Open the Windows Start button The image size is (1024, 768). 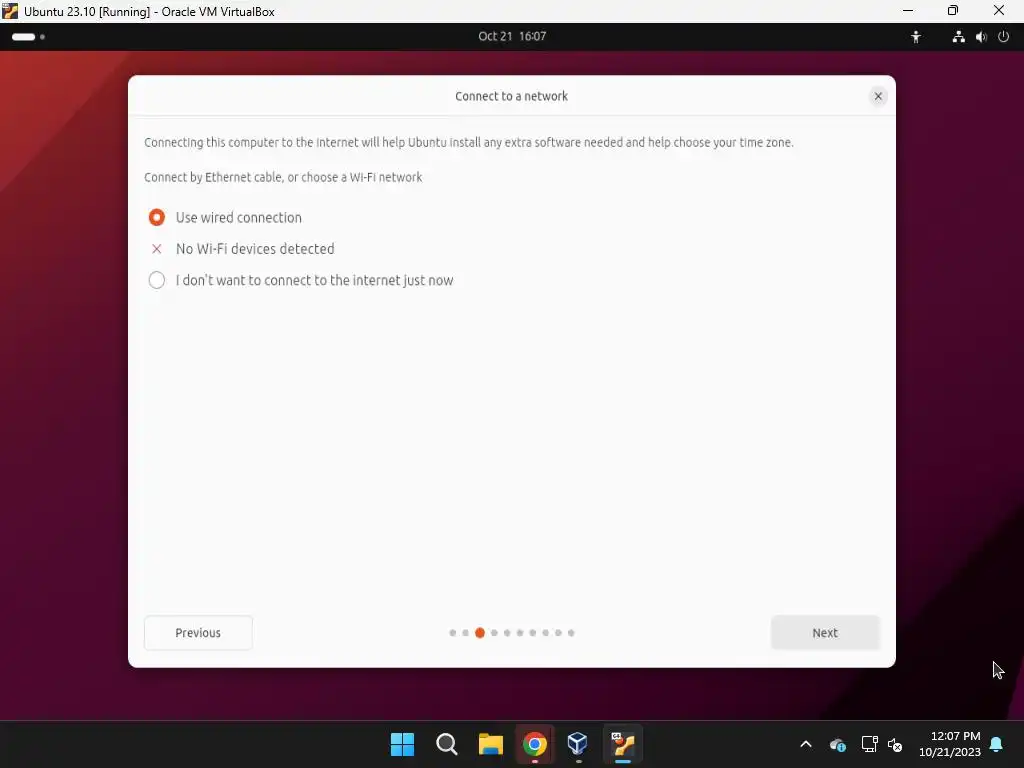click(x=402, y=744)
